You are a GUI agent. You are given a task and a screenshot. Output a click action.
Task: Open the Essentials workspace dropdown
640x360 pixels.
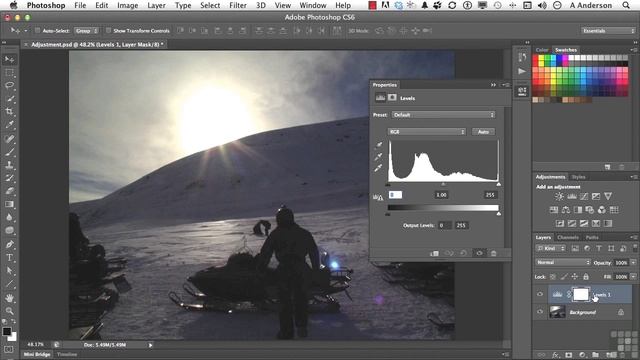coord(608,31)
